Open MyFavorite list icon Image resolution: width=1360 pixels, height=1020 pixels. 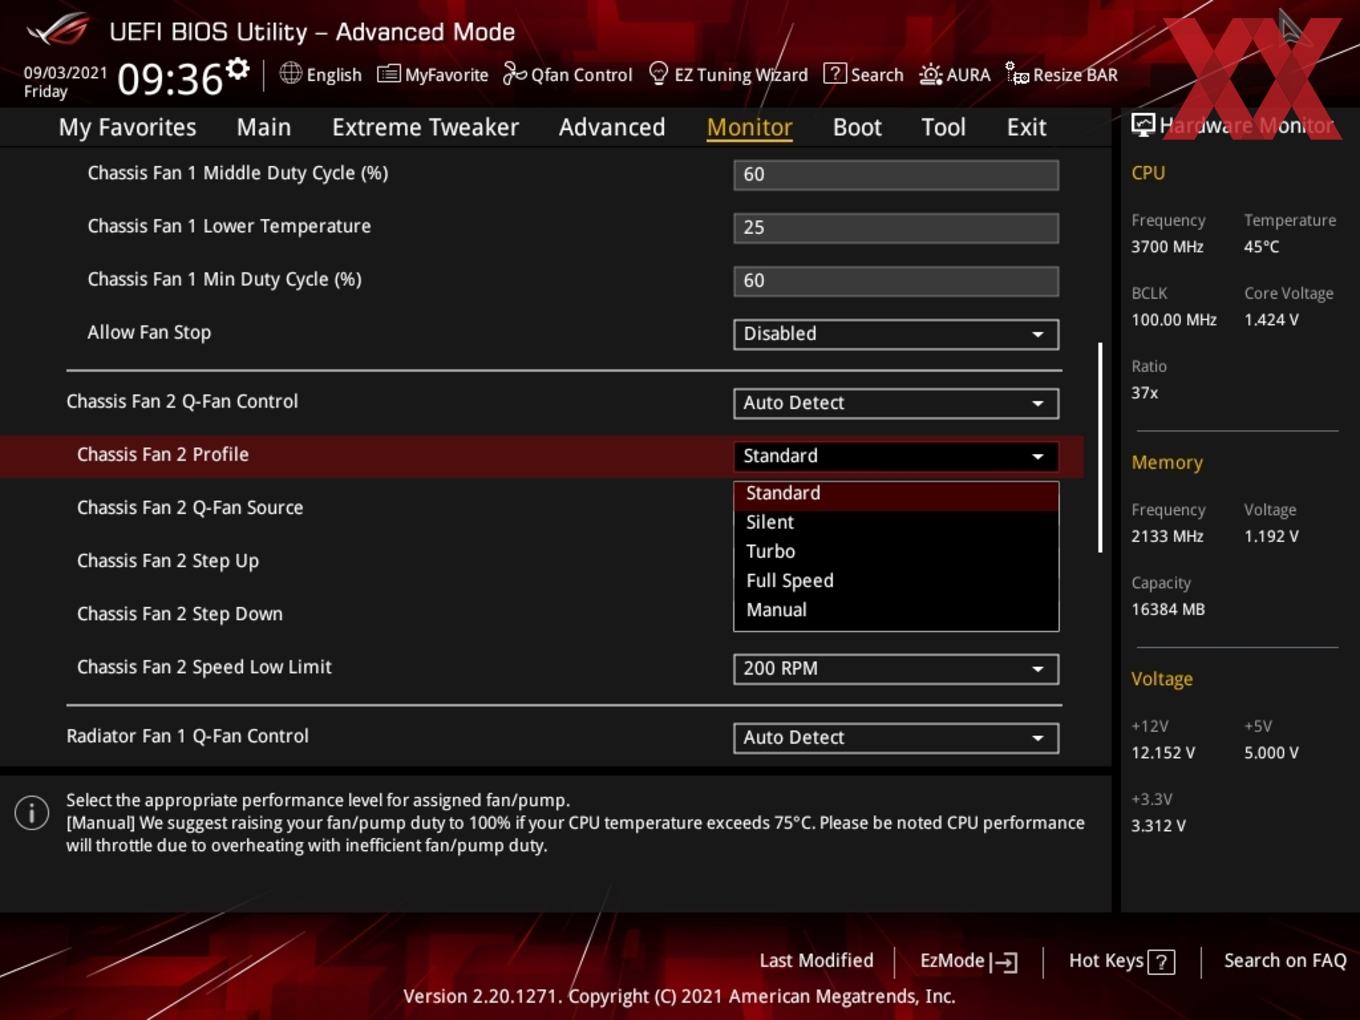[388, 74]
